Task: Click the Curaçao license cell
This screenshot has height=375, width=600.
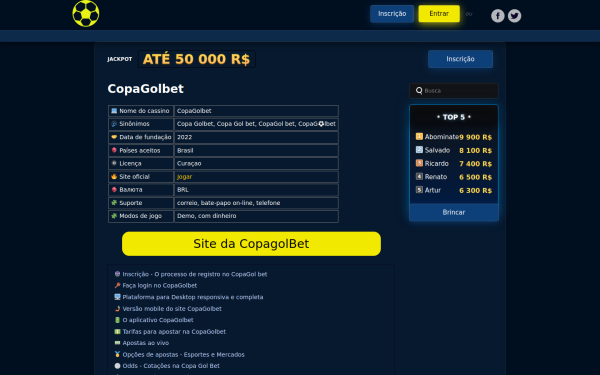Action: point(256,163)
